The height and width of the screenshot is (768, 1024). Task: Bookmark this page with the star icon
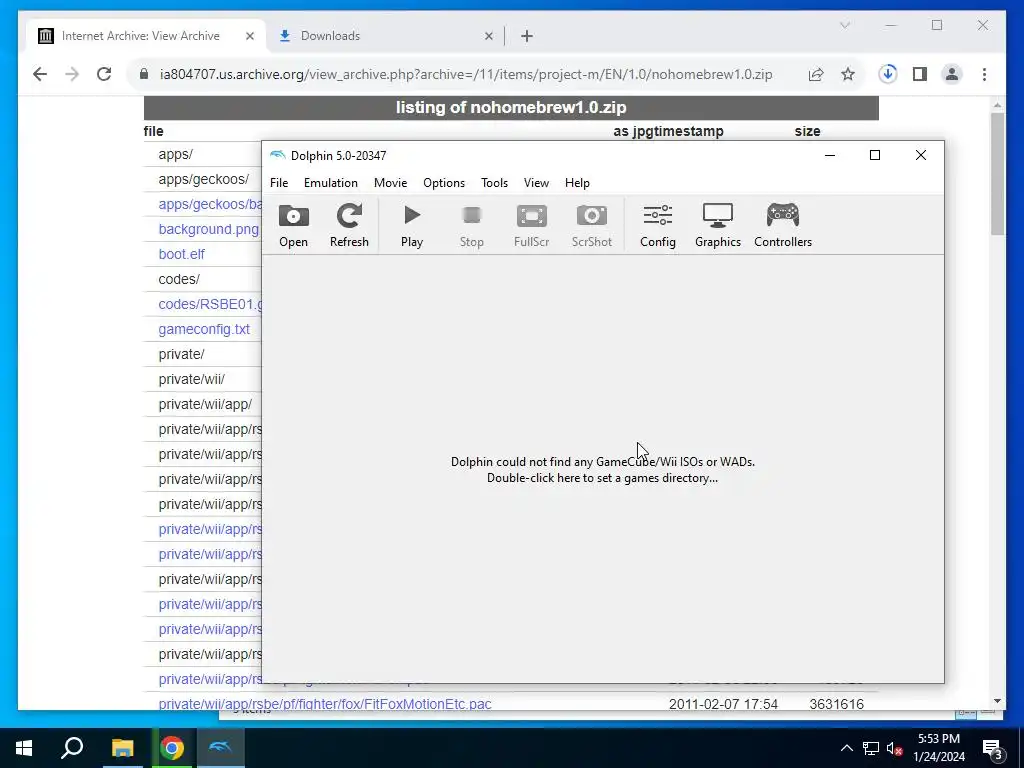(848, 74)
